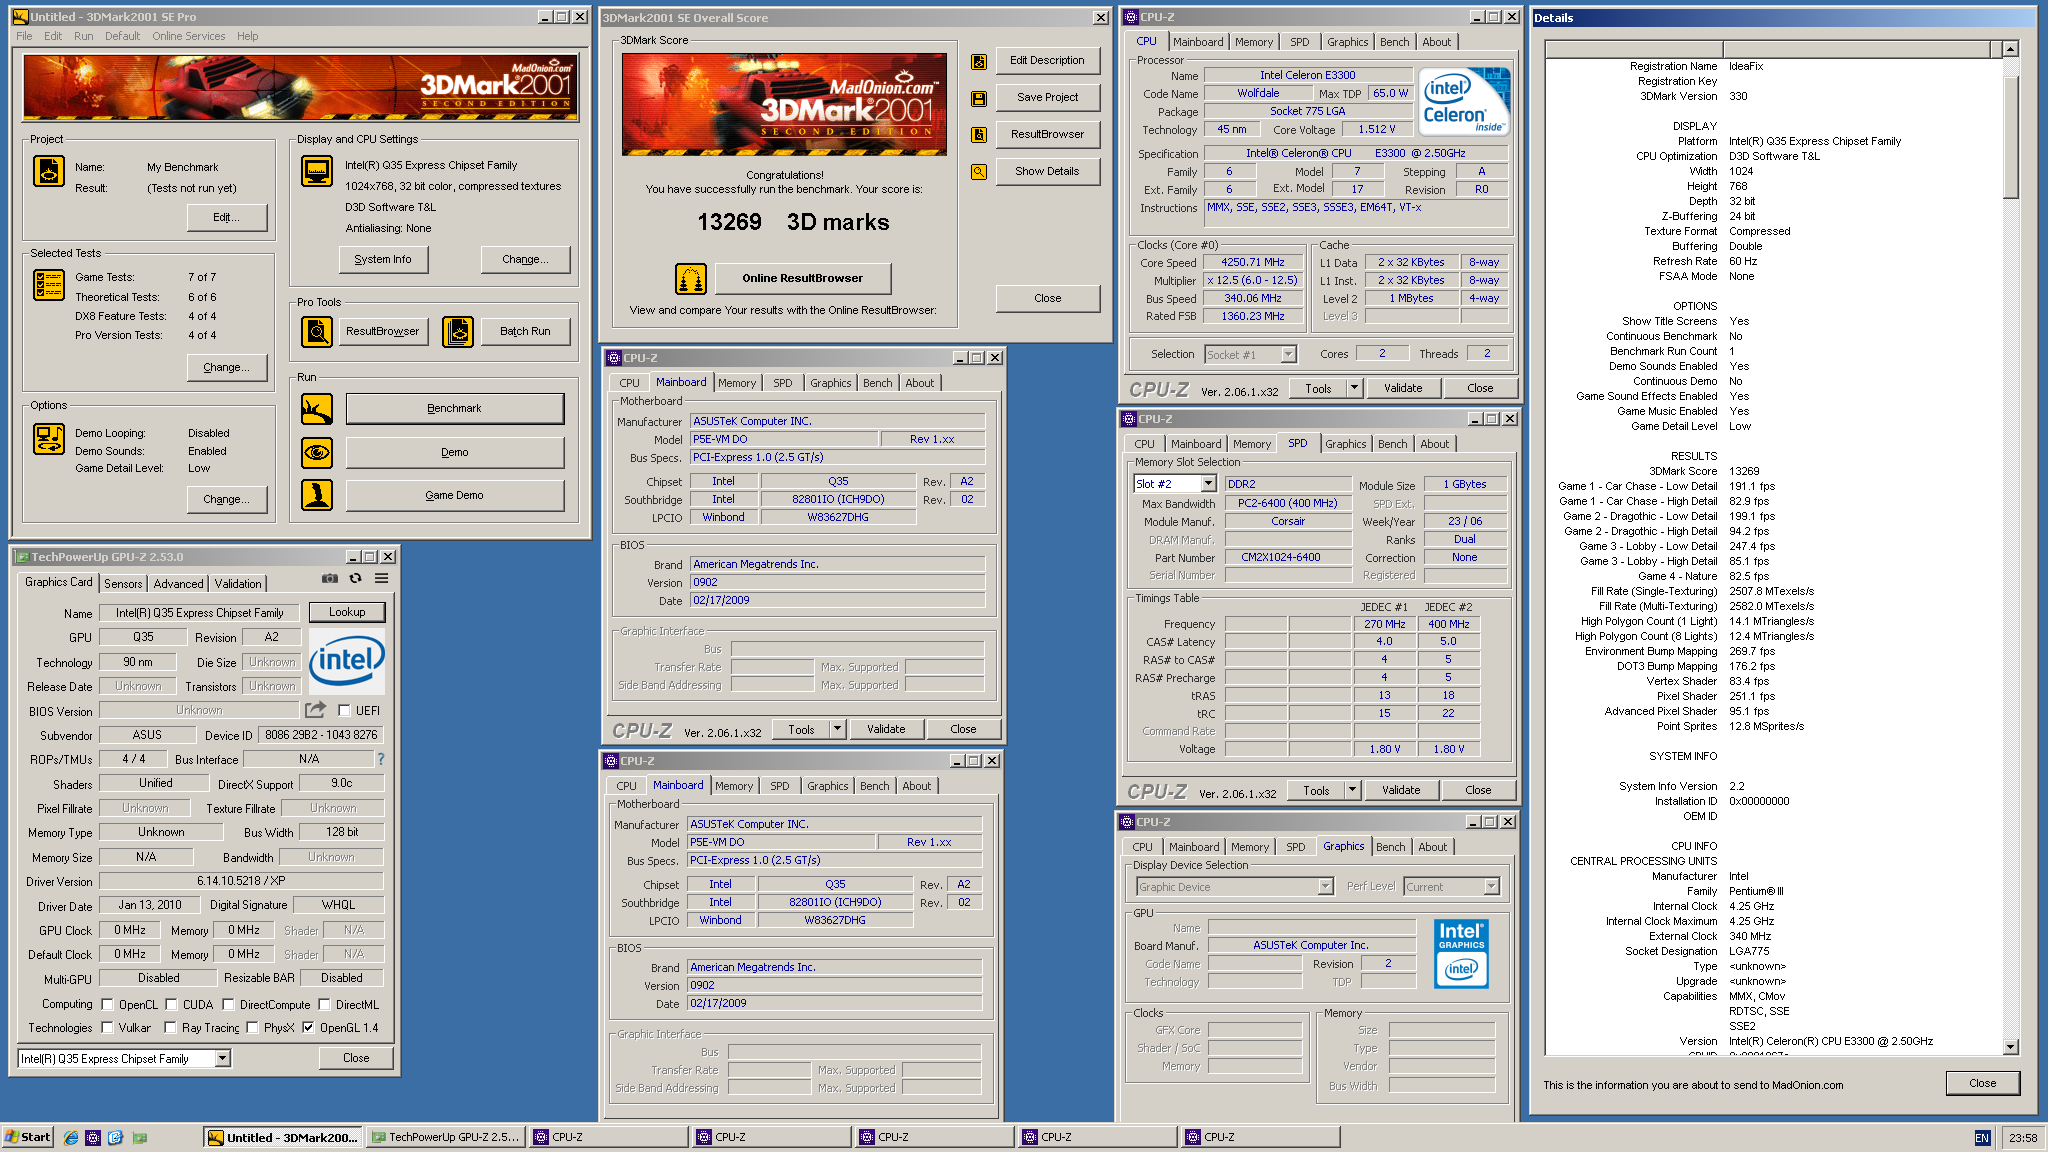Open GPU-Z hamburger menu icon

[382, 578]
